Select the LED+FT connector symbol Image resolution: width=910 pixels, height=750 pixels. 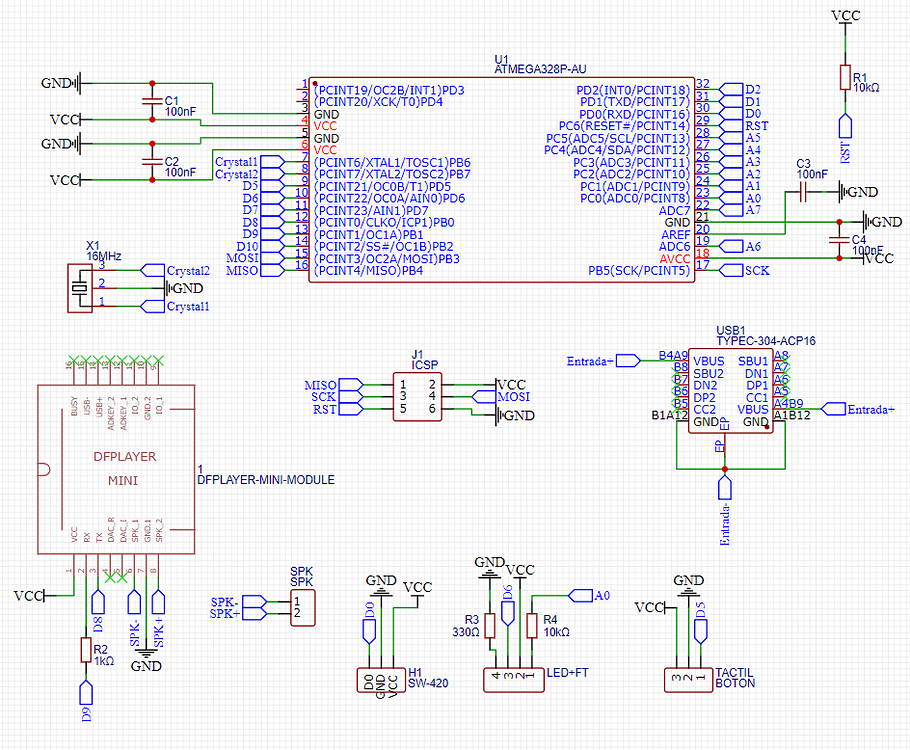514,678
